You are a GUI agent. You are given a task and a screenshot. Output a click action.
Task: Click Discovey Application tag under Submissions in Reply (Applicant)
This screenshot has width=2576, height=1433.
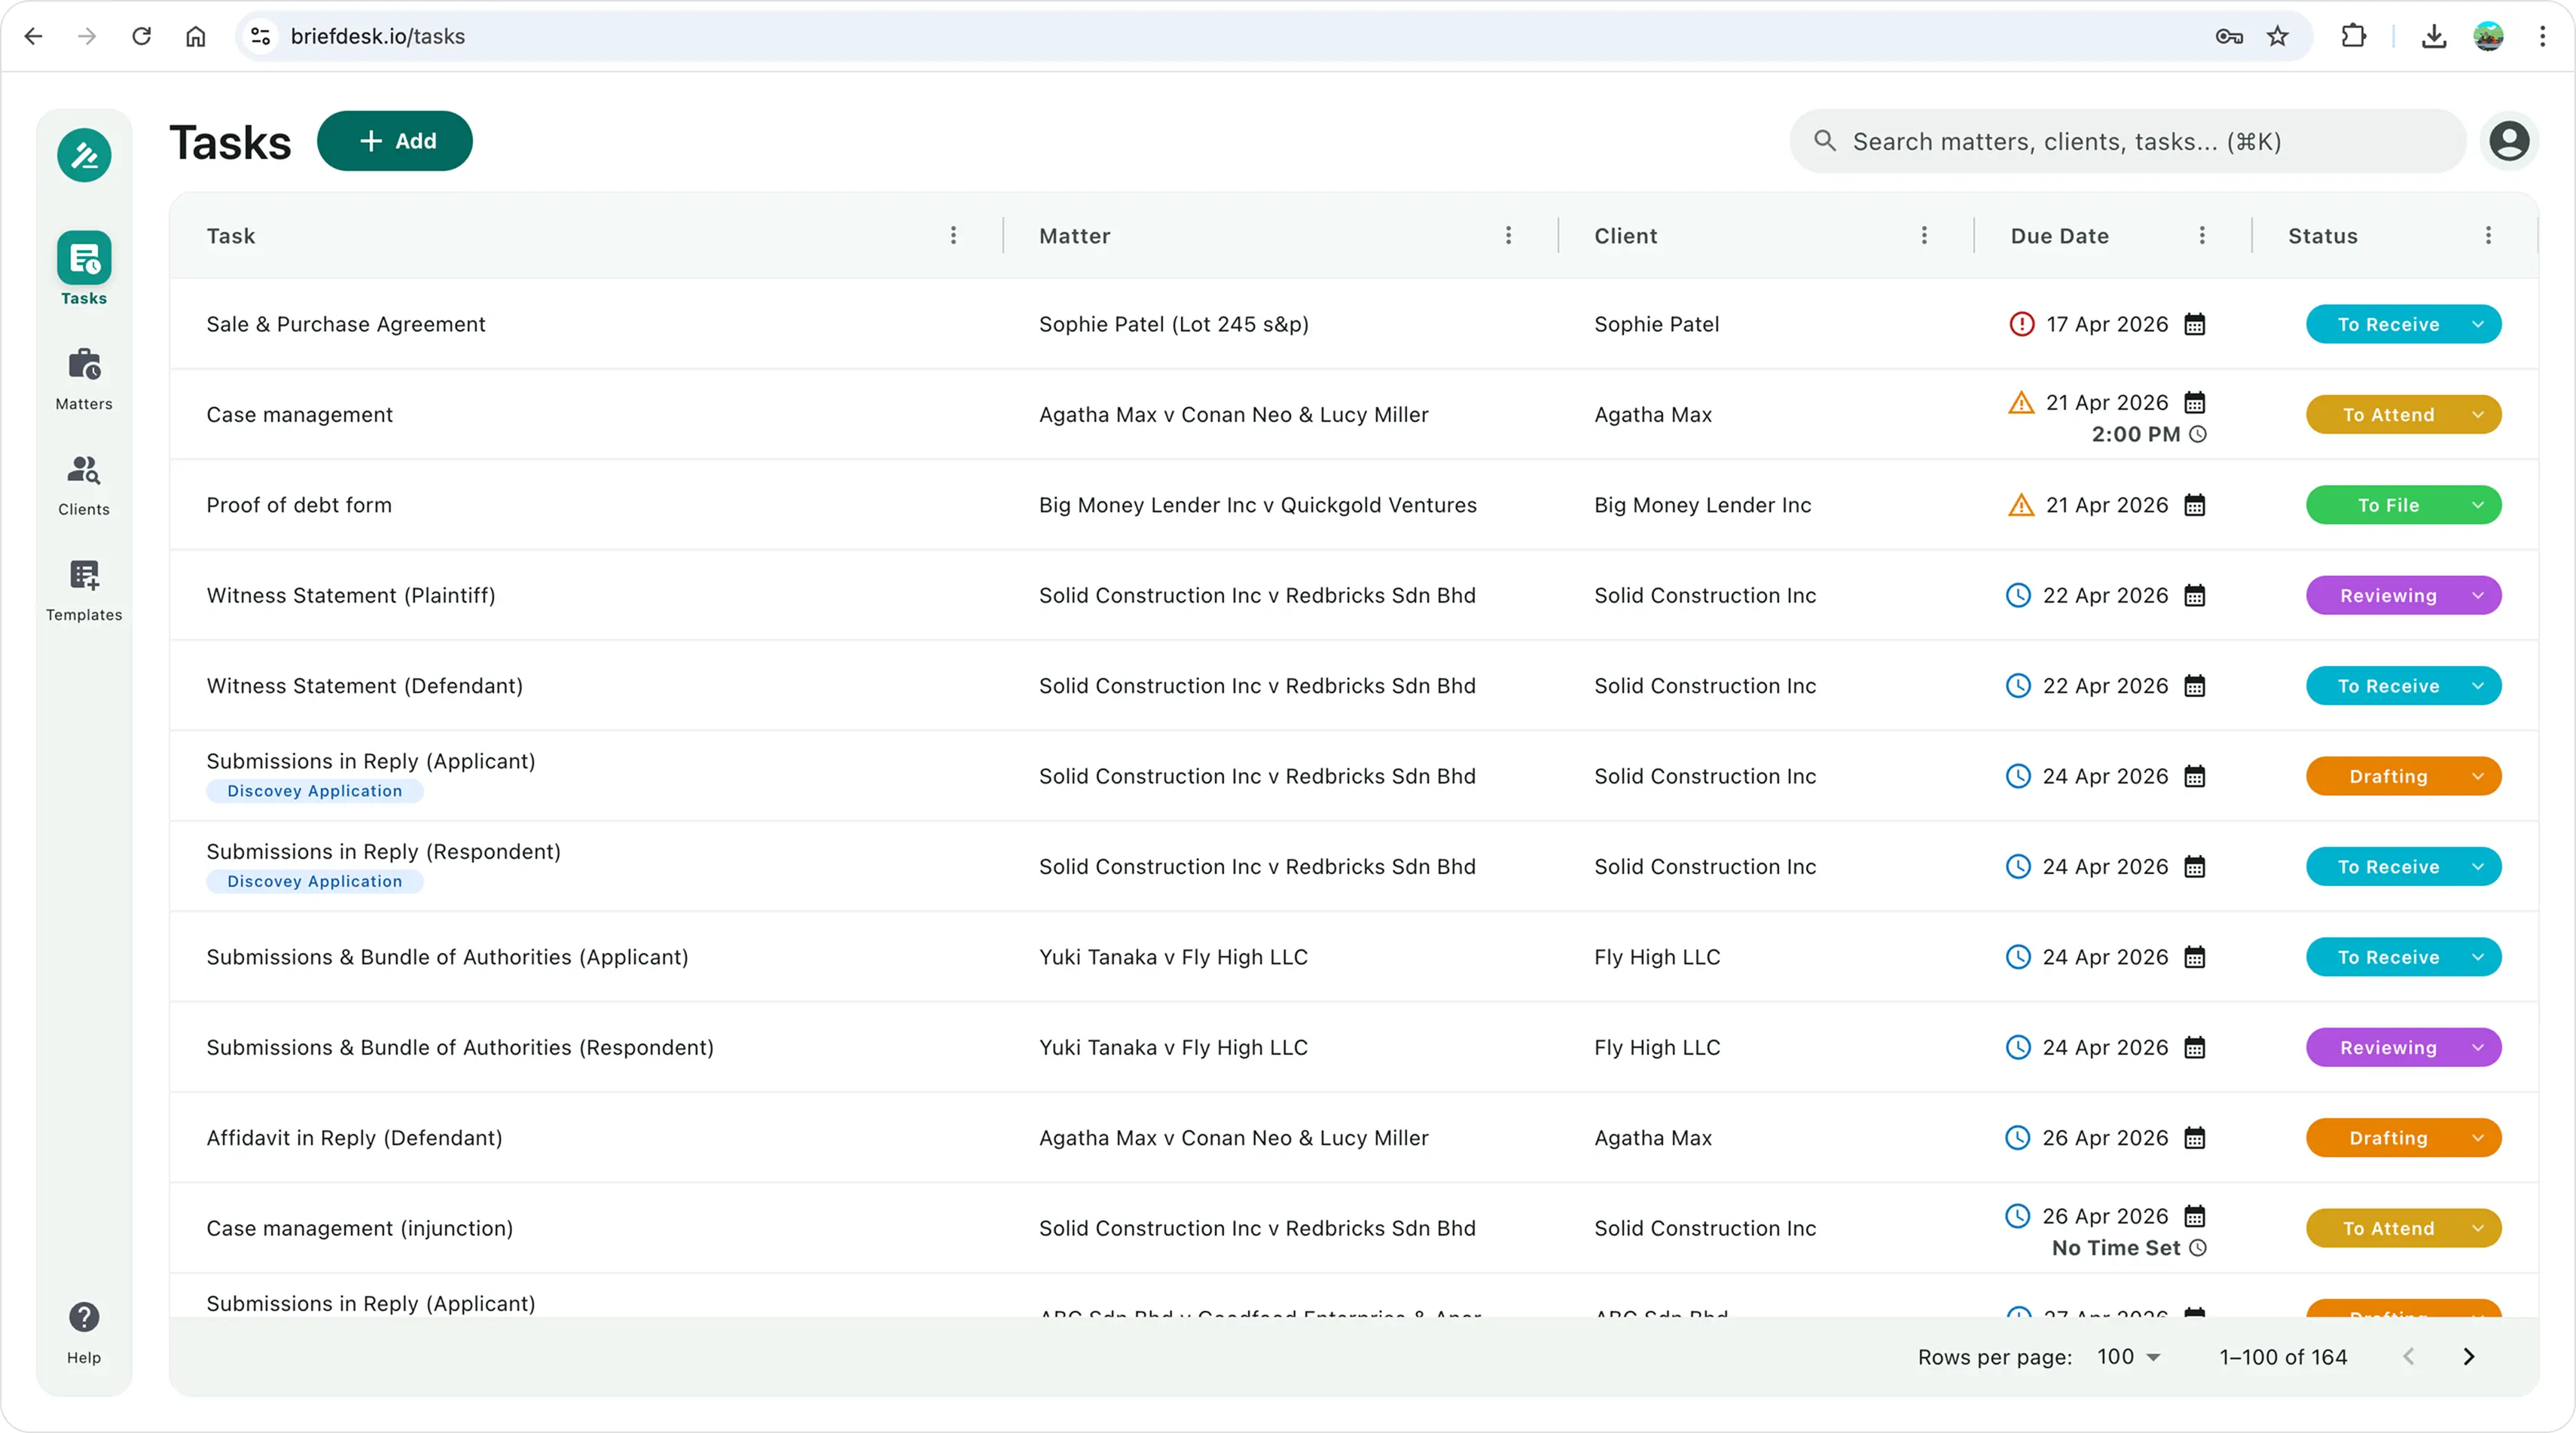click(314, 791)
